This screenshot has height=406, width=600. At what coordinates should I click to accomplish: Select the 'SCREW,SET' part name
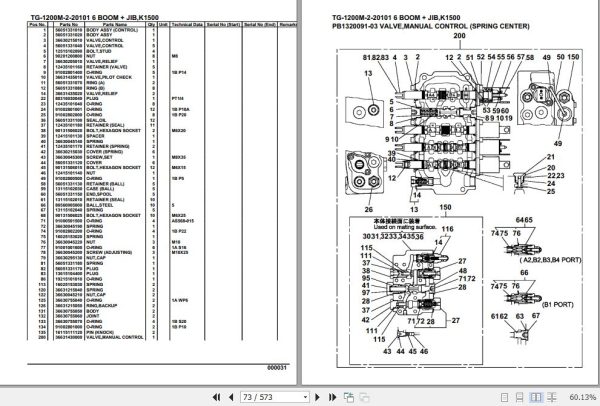[x=98, y=157]
